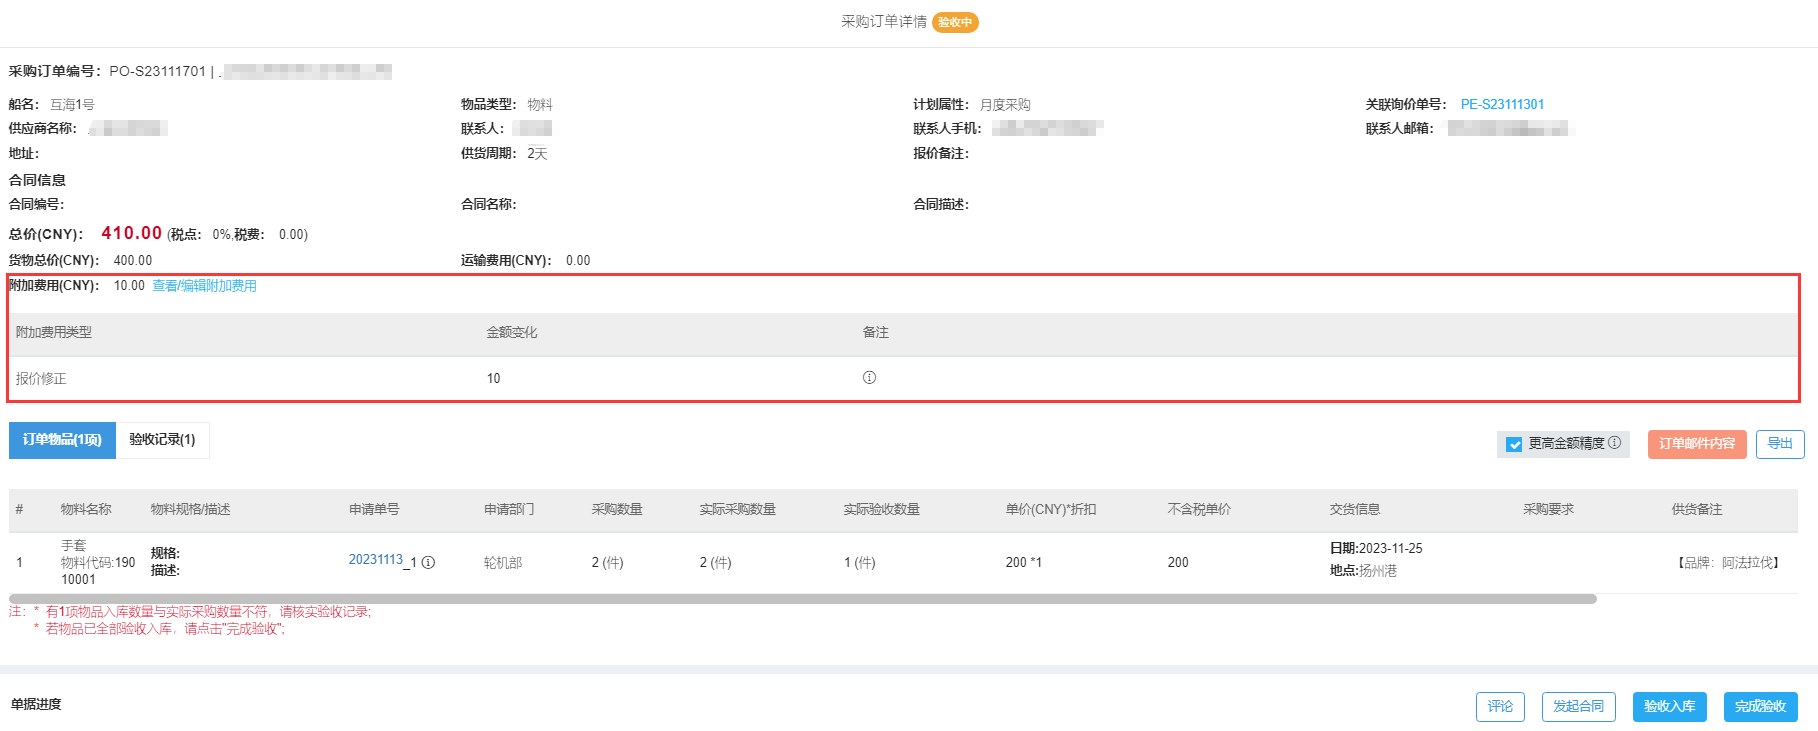1818x731 pixels.
Task: Click the info icon in the 备注 column
Action: click(x=869, y=378)
